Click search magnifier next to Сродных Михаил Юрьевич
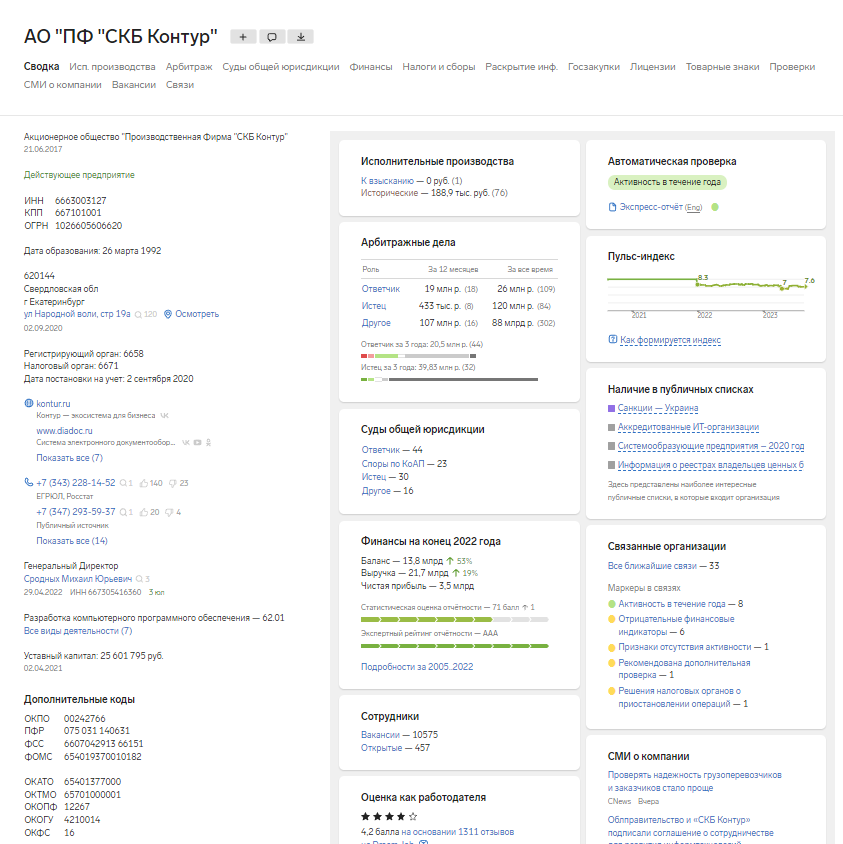This screenshot has width=843, height=844. pos(139,579)
